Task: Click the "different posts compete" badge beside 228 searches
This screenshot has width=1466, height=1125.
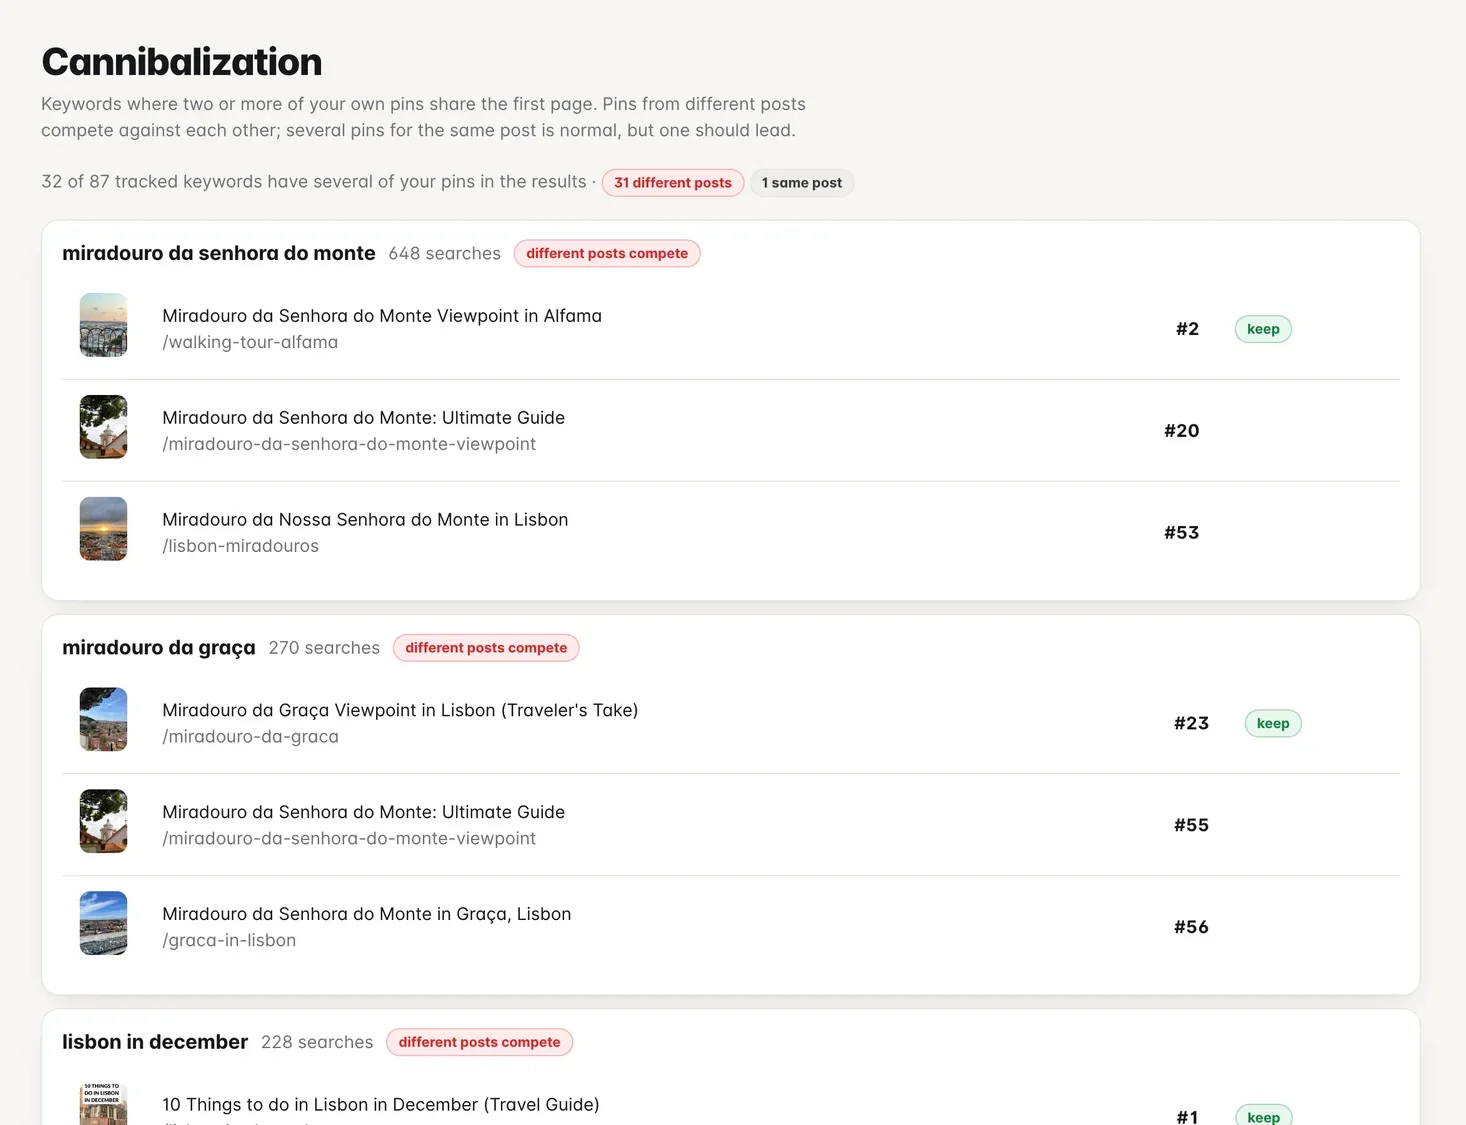Action: pyautogui.click(x=480, y=1042)
